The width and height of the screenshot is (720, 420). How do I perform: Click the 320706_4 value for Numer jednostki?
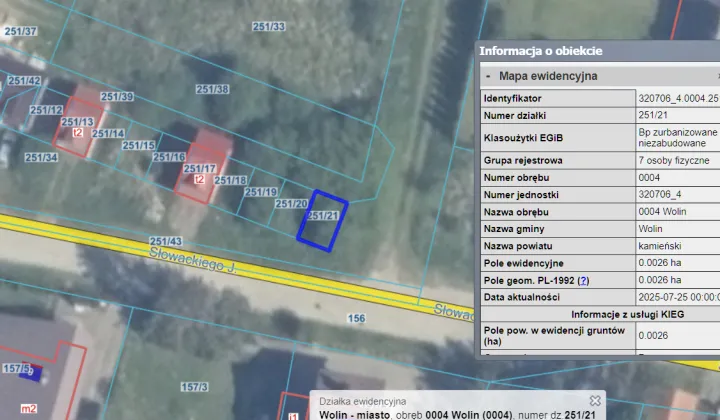pos(660,195)
